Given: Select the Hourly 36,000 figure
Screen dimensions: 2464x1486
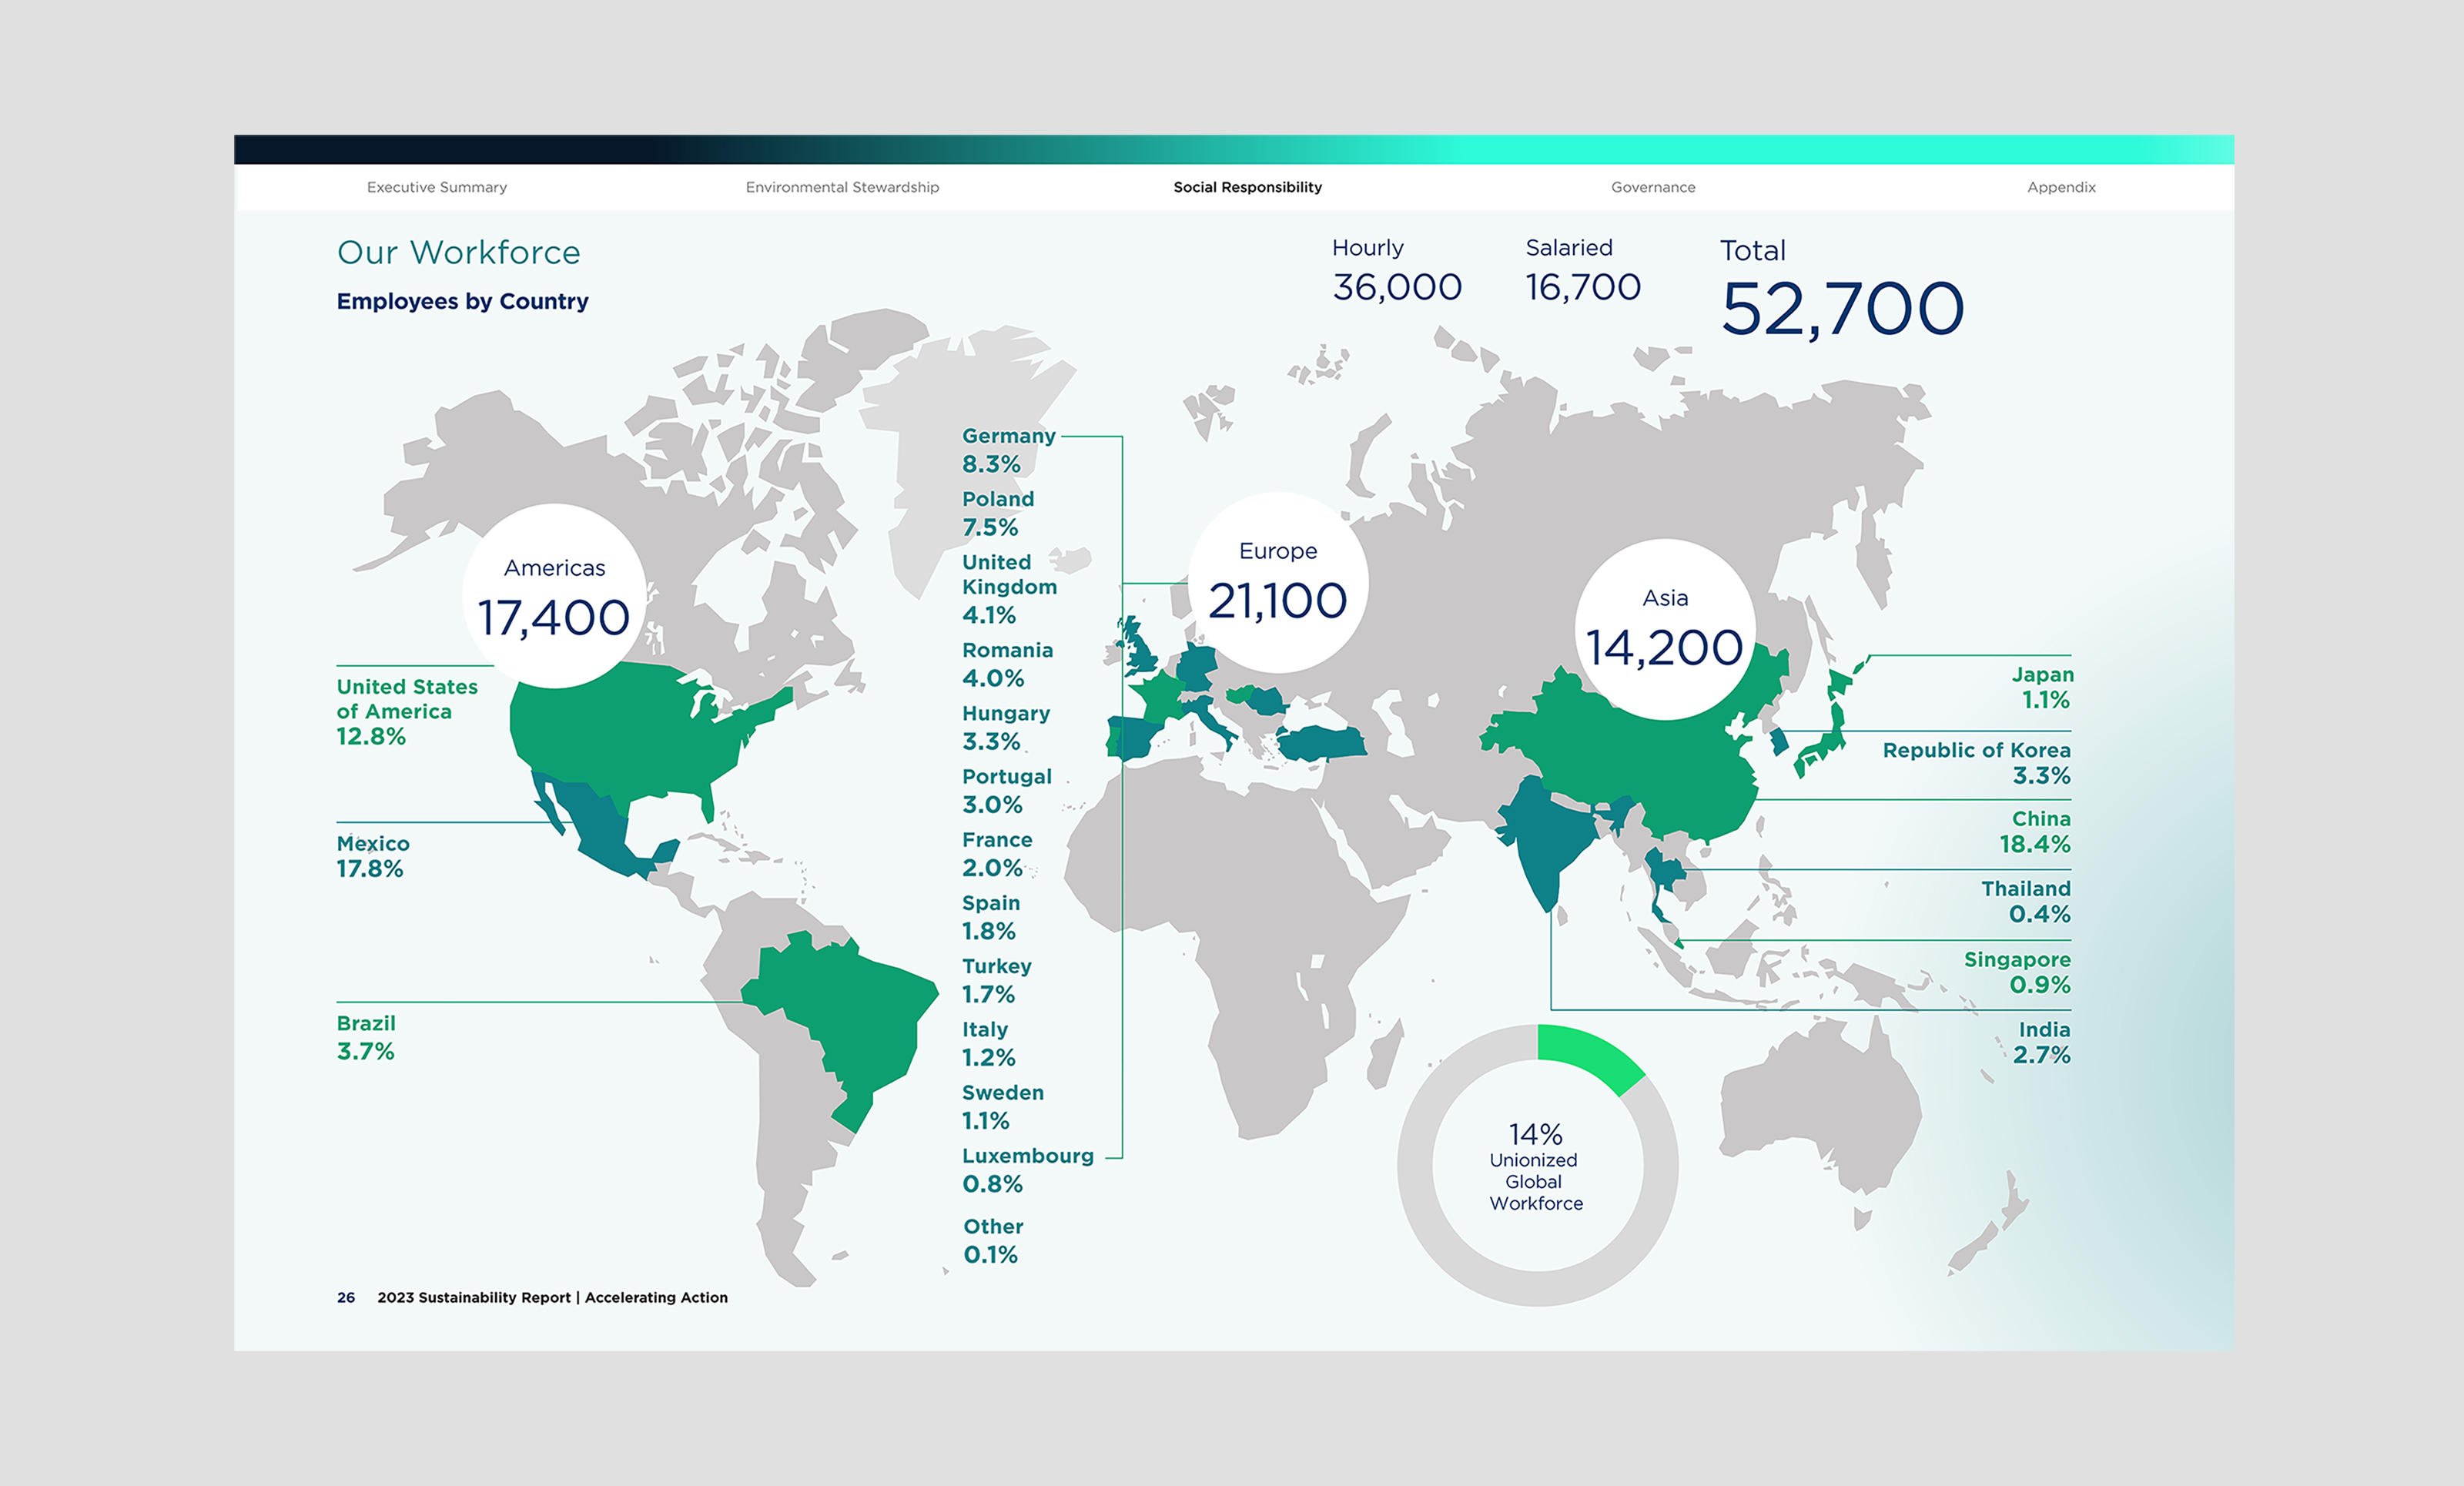Looking at the screenshot, I should pos(1396,270).
